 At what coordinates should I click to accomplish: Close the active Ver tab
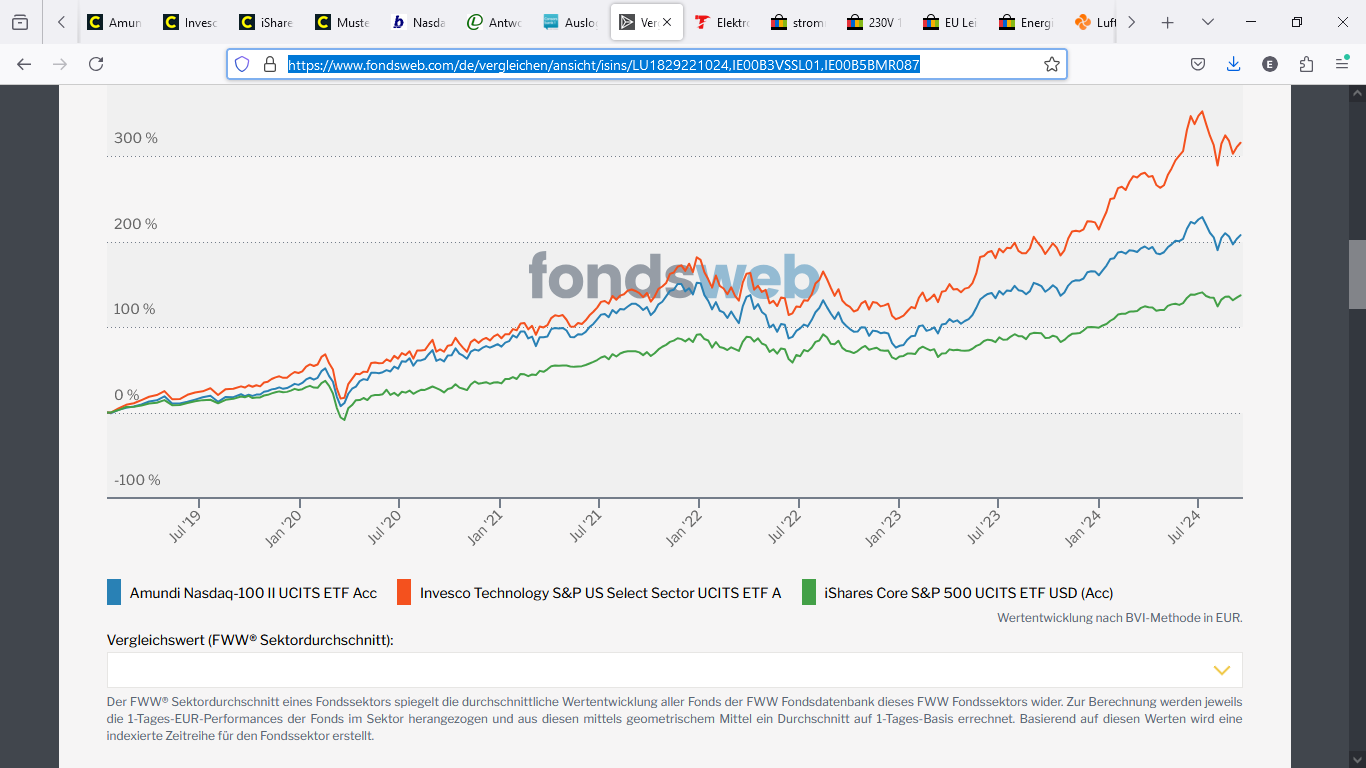click(667, 22)
